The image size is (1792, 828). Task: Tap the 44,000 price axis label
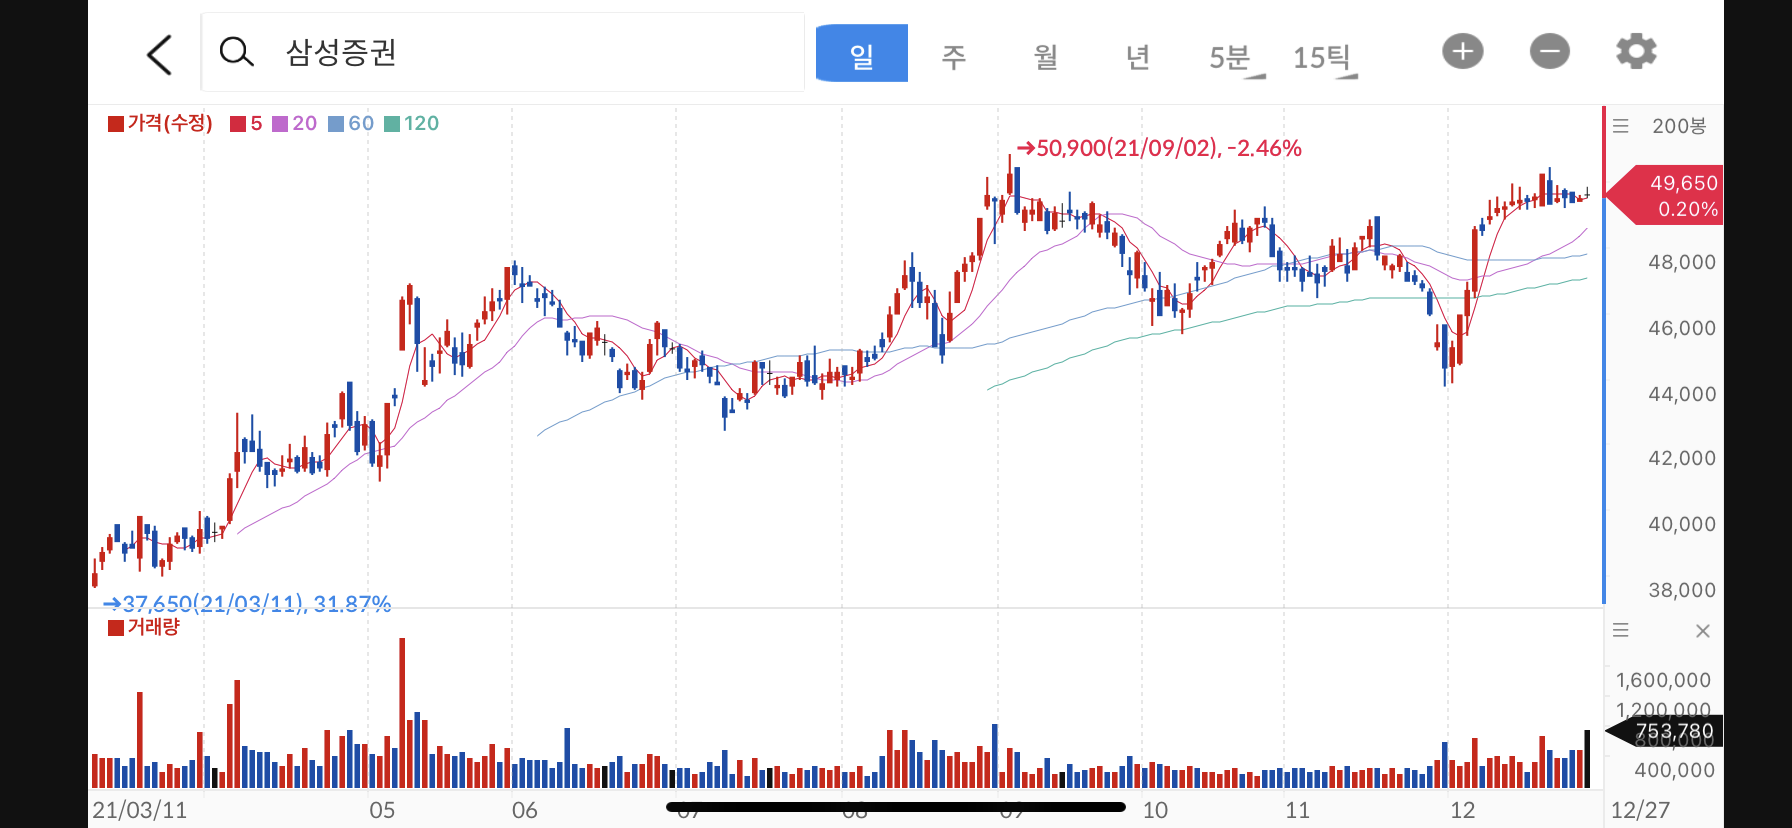1682,394
